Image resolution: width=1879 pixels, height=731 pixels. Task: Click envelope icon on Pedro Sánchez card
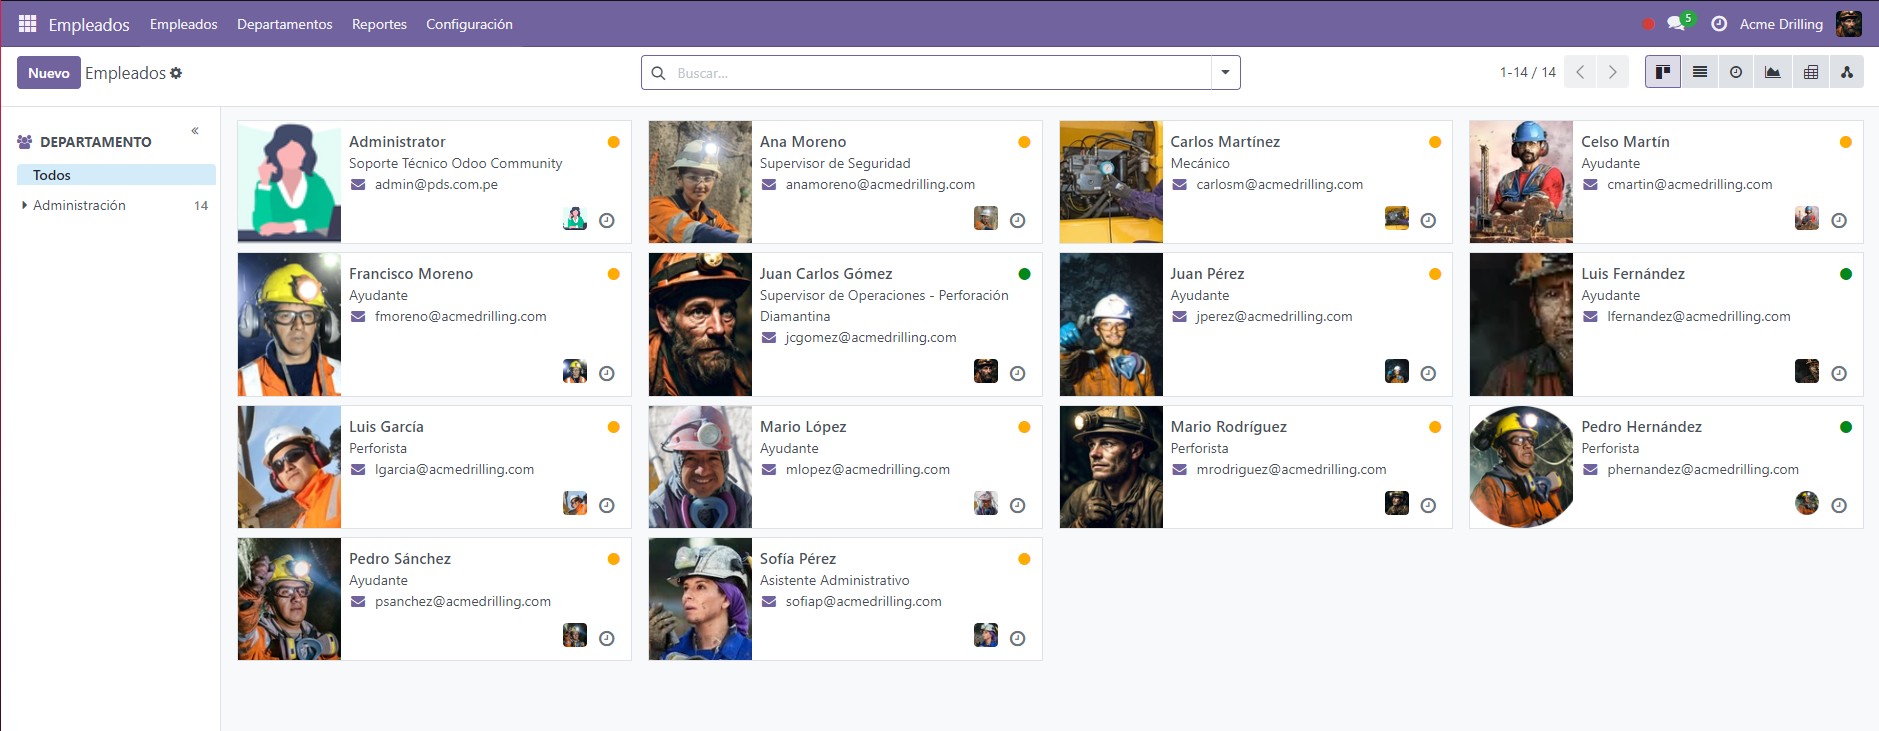tap(358, 602)
